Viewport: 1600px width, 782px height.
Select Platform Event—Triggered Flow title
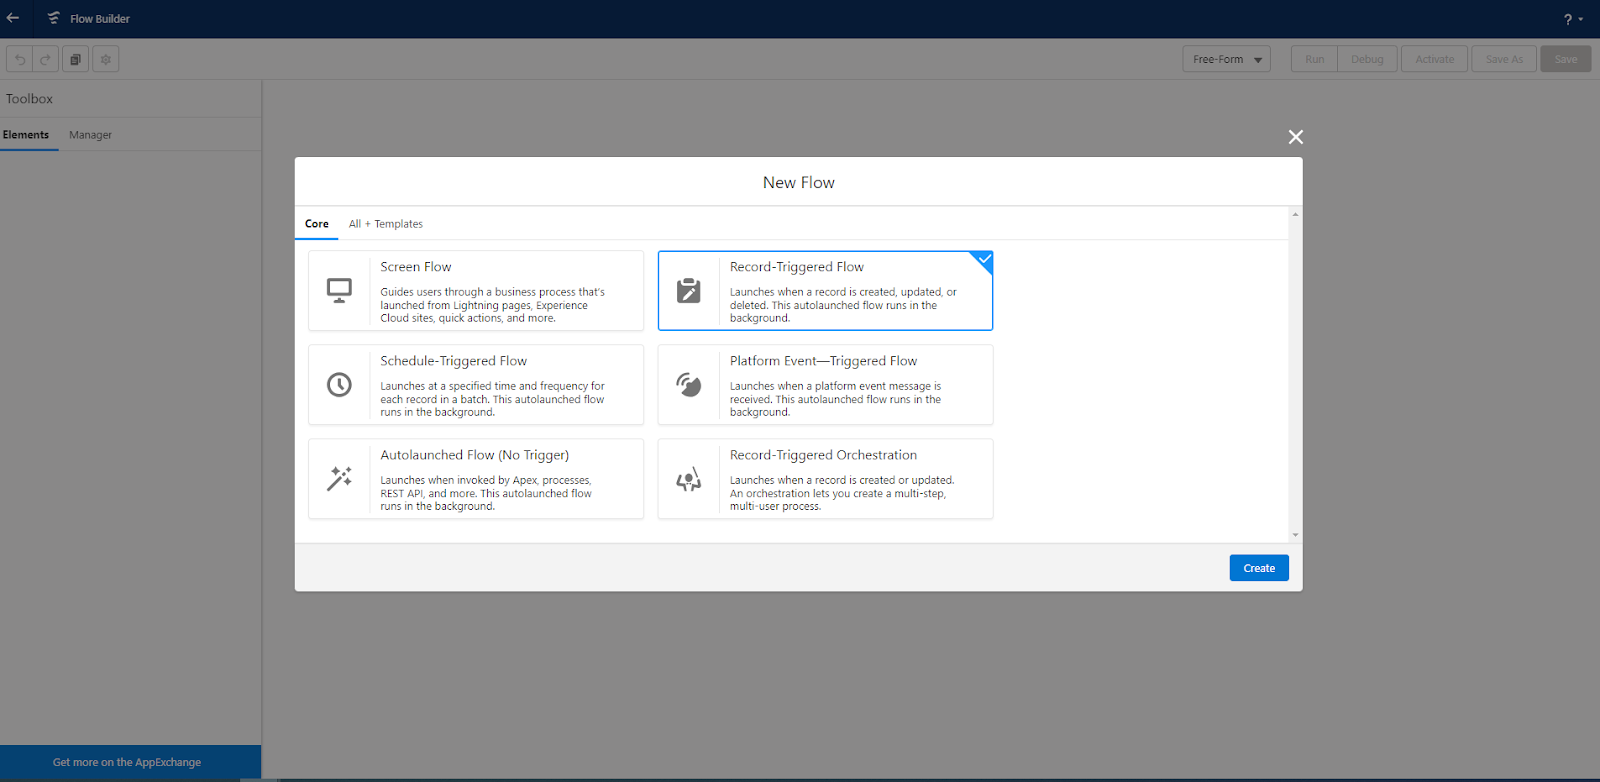823,361
